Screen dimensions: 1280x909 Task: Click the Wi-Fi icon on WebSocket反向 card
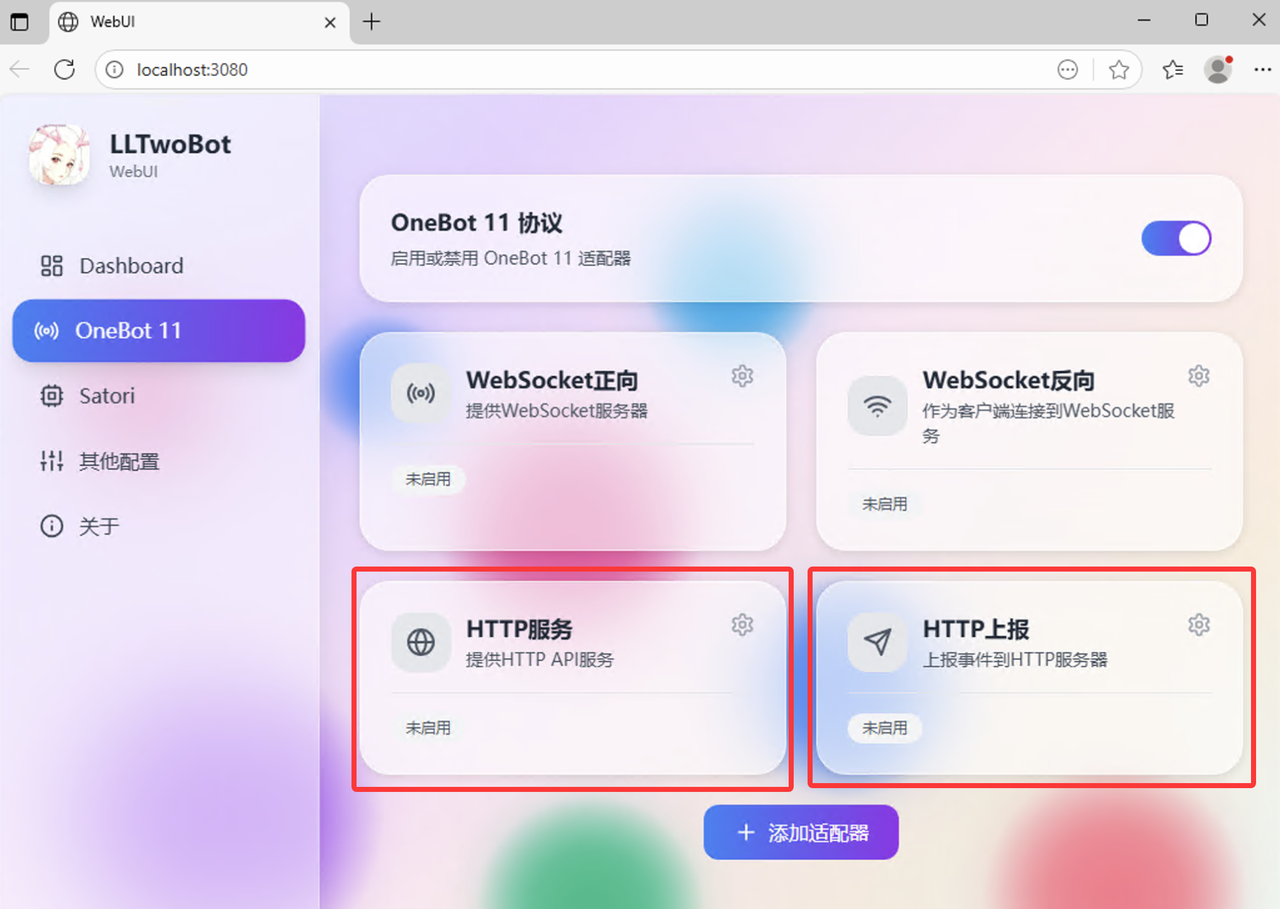coord(877,406)
